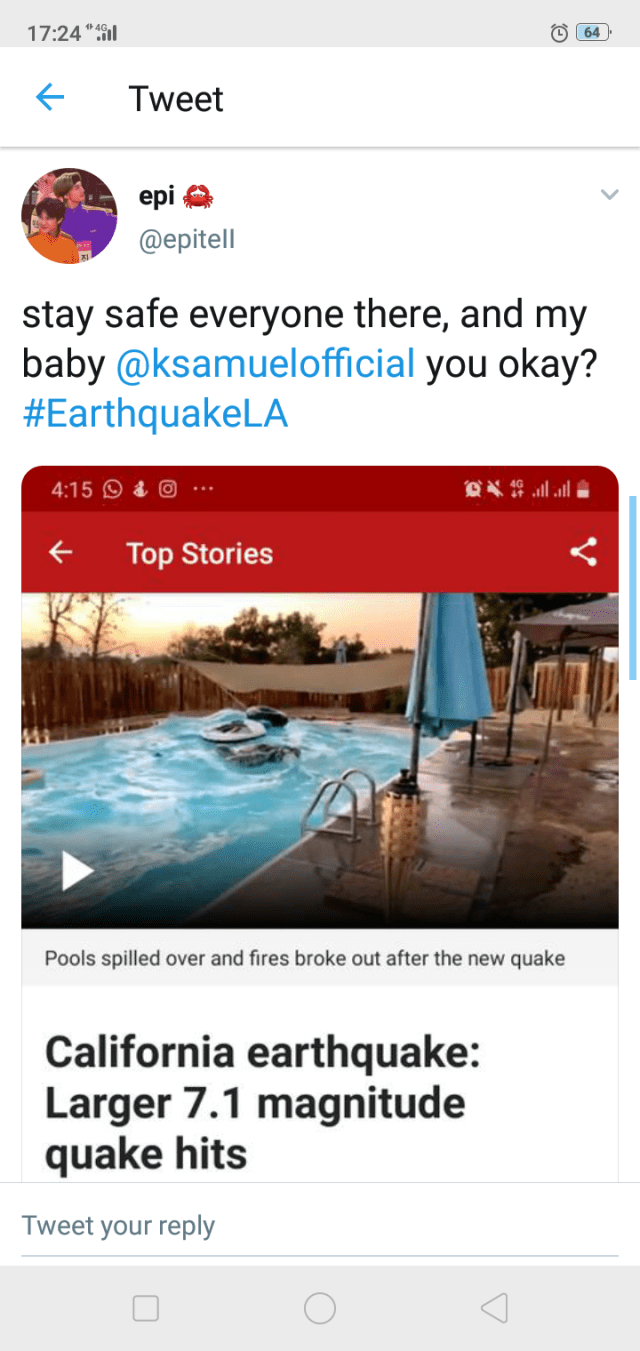
Task: Tap the battery indicator showing 64
Action: coord(593,33)
